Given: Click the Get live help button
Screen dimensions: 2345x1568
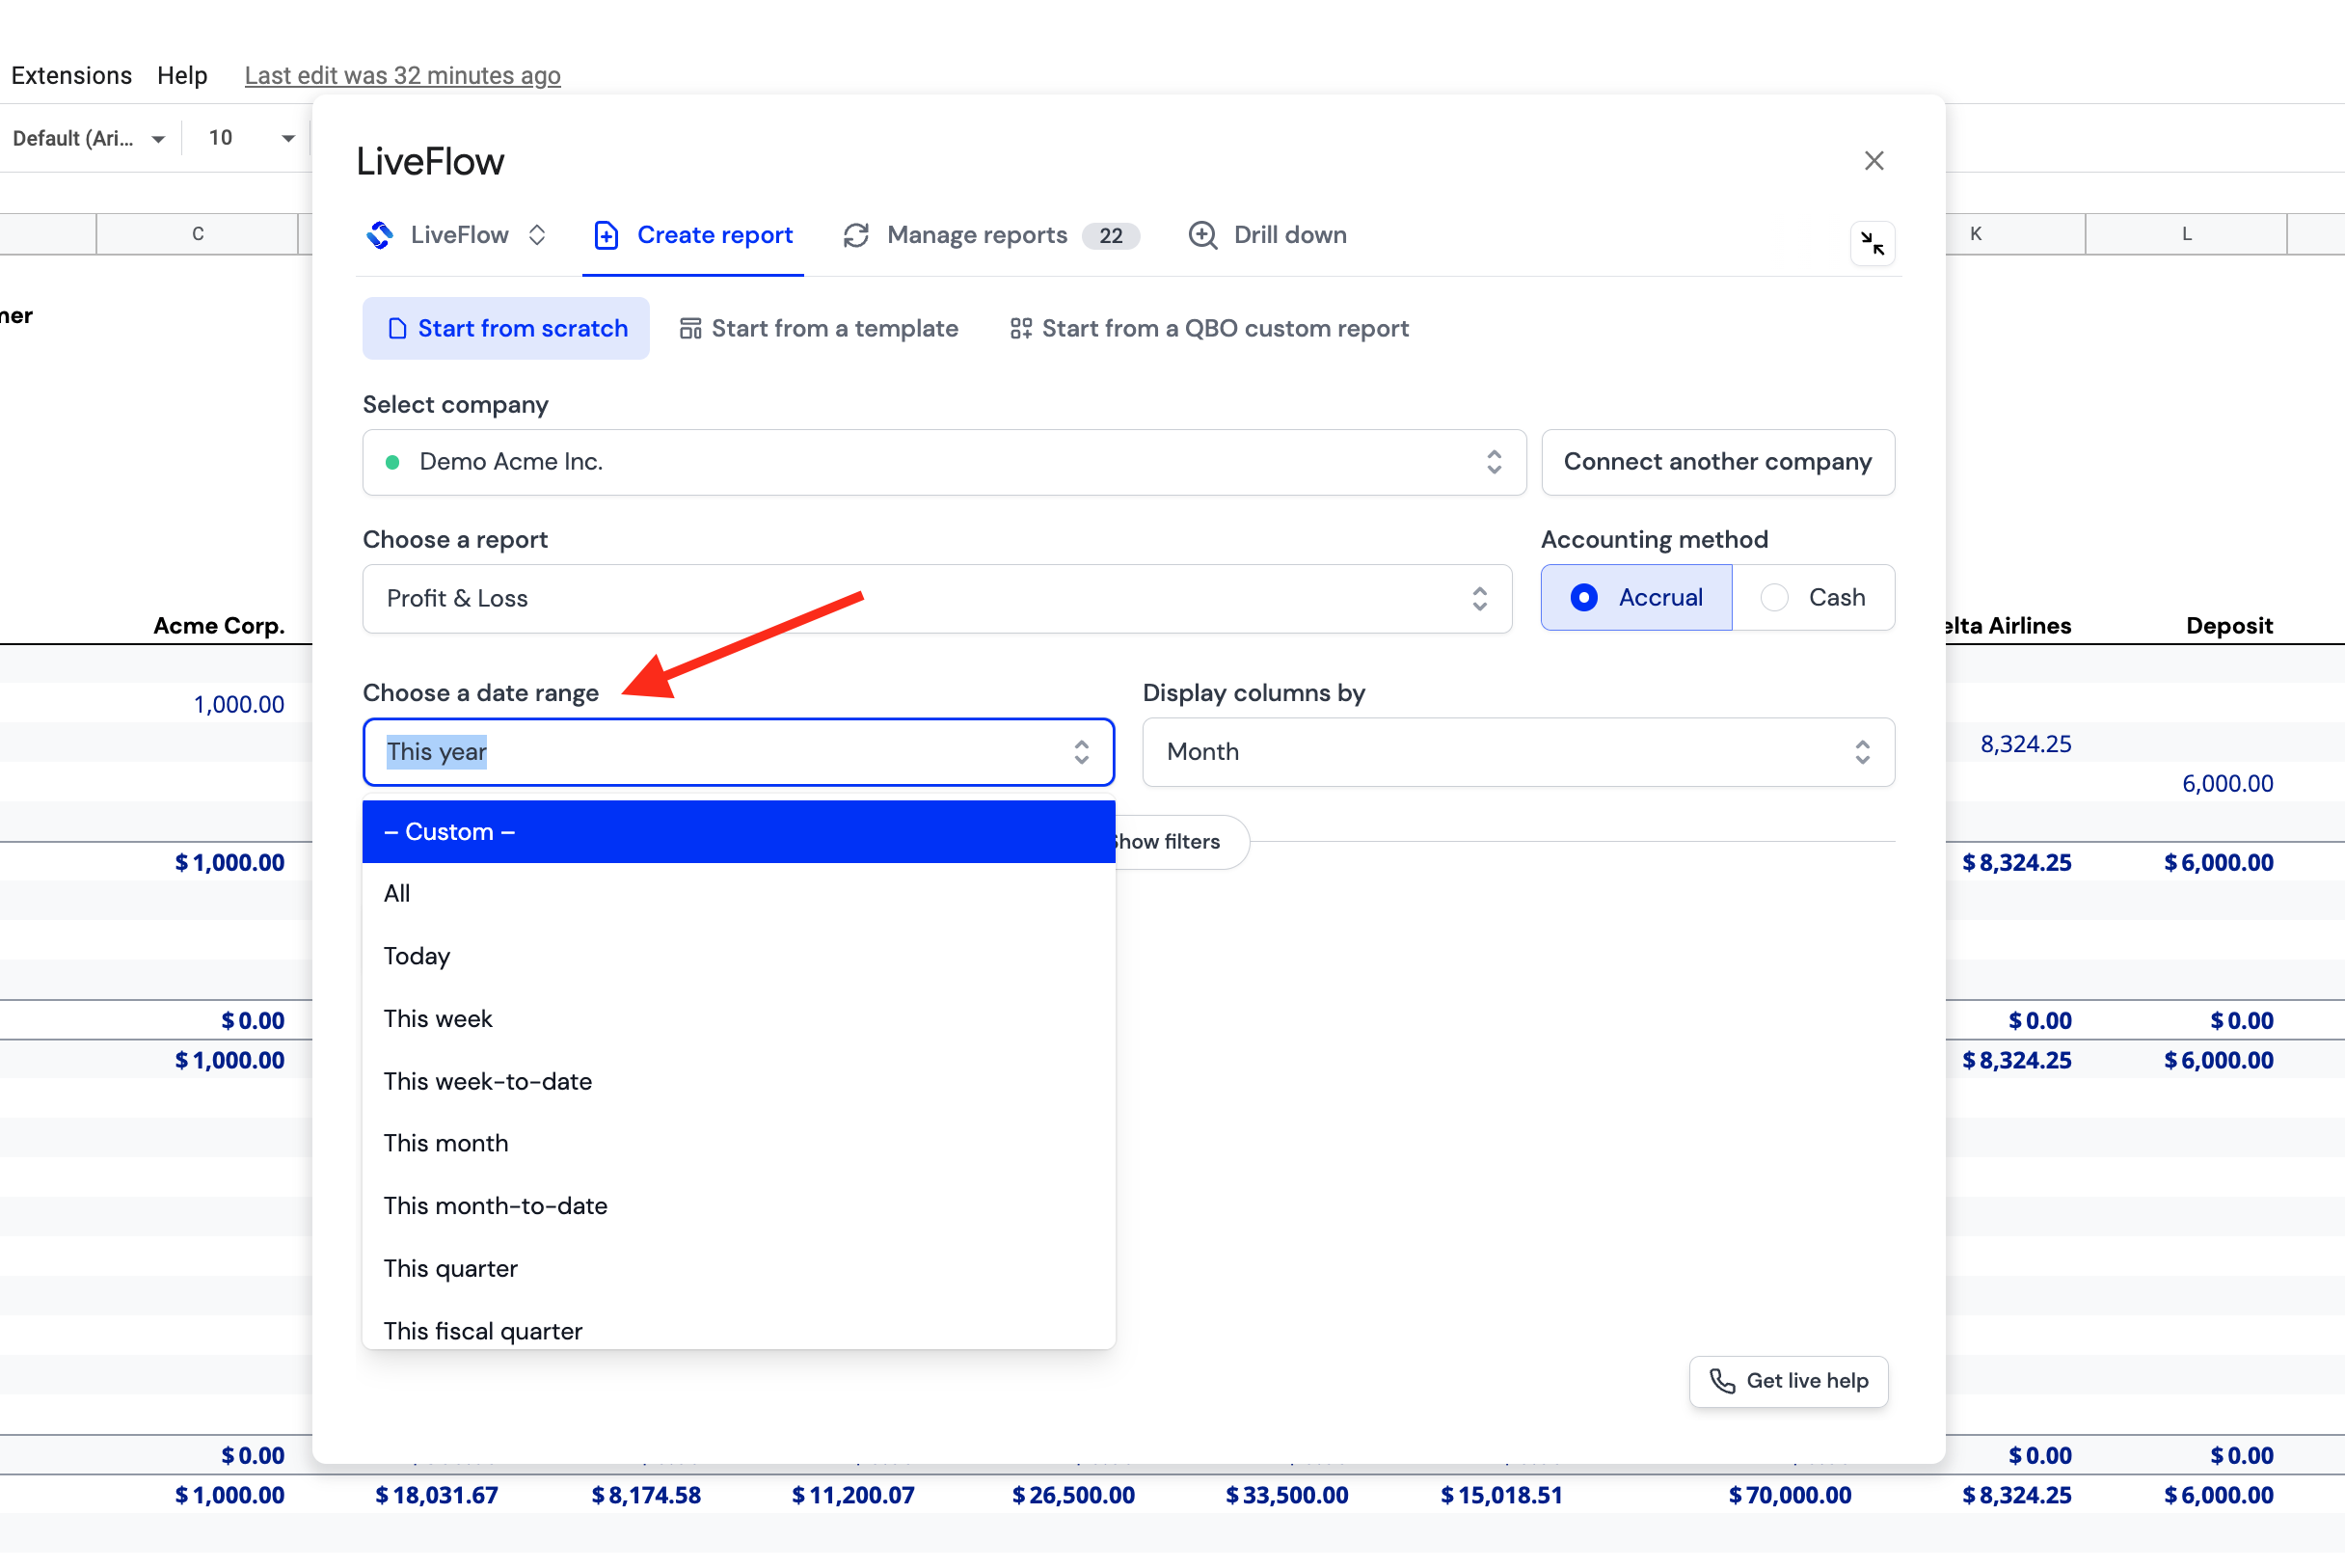Looking at the screenshot, I should pos(1789,1381).
